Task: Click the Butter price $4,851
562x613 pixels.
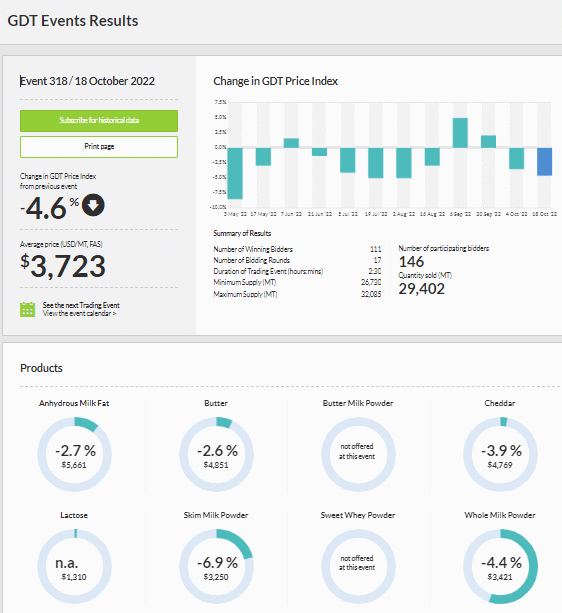Action: [216, 465]
